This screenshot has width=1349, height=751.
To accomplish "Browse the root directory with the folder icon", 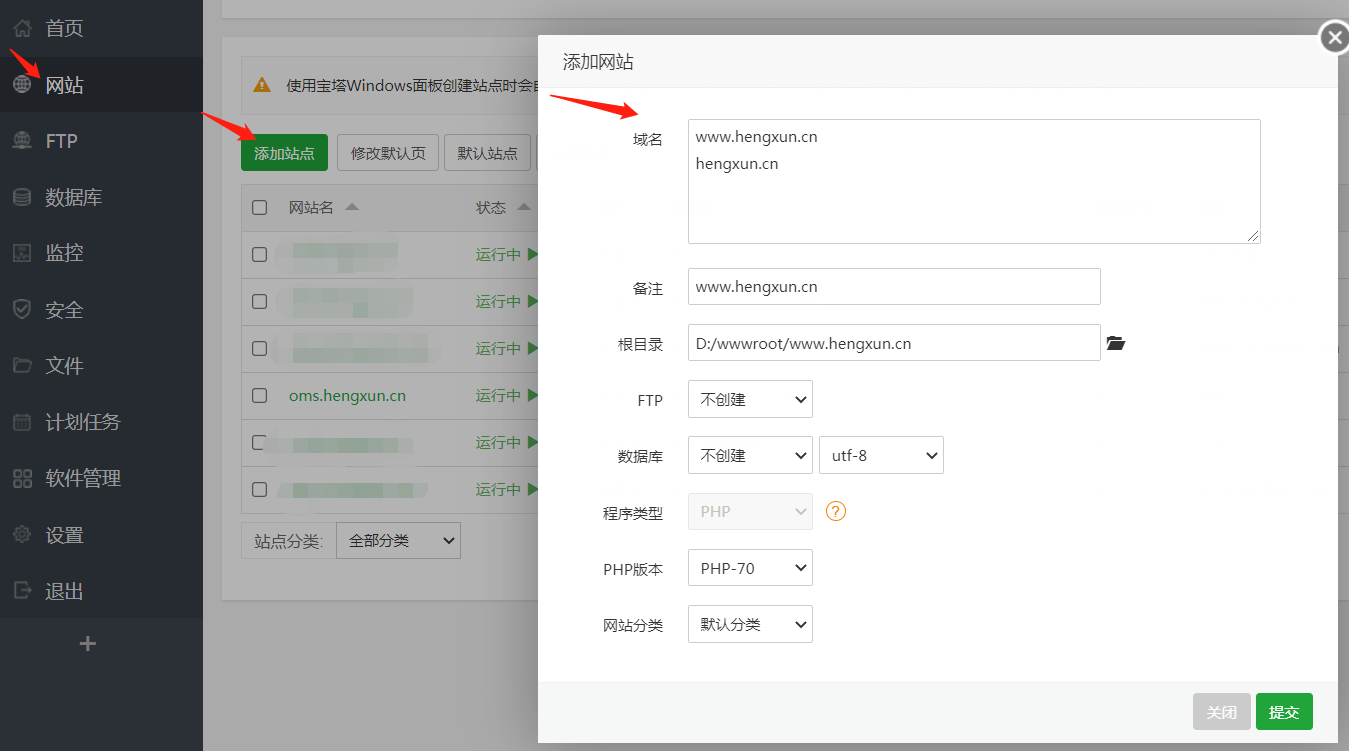I will [1115, 342].
